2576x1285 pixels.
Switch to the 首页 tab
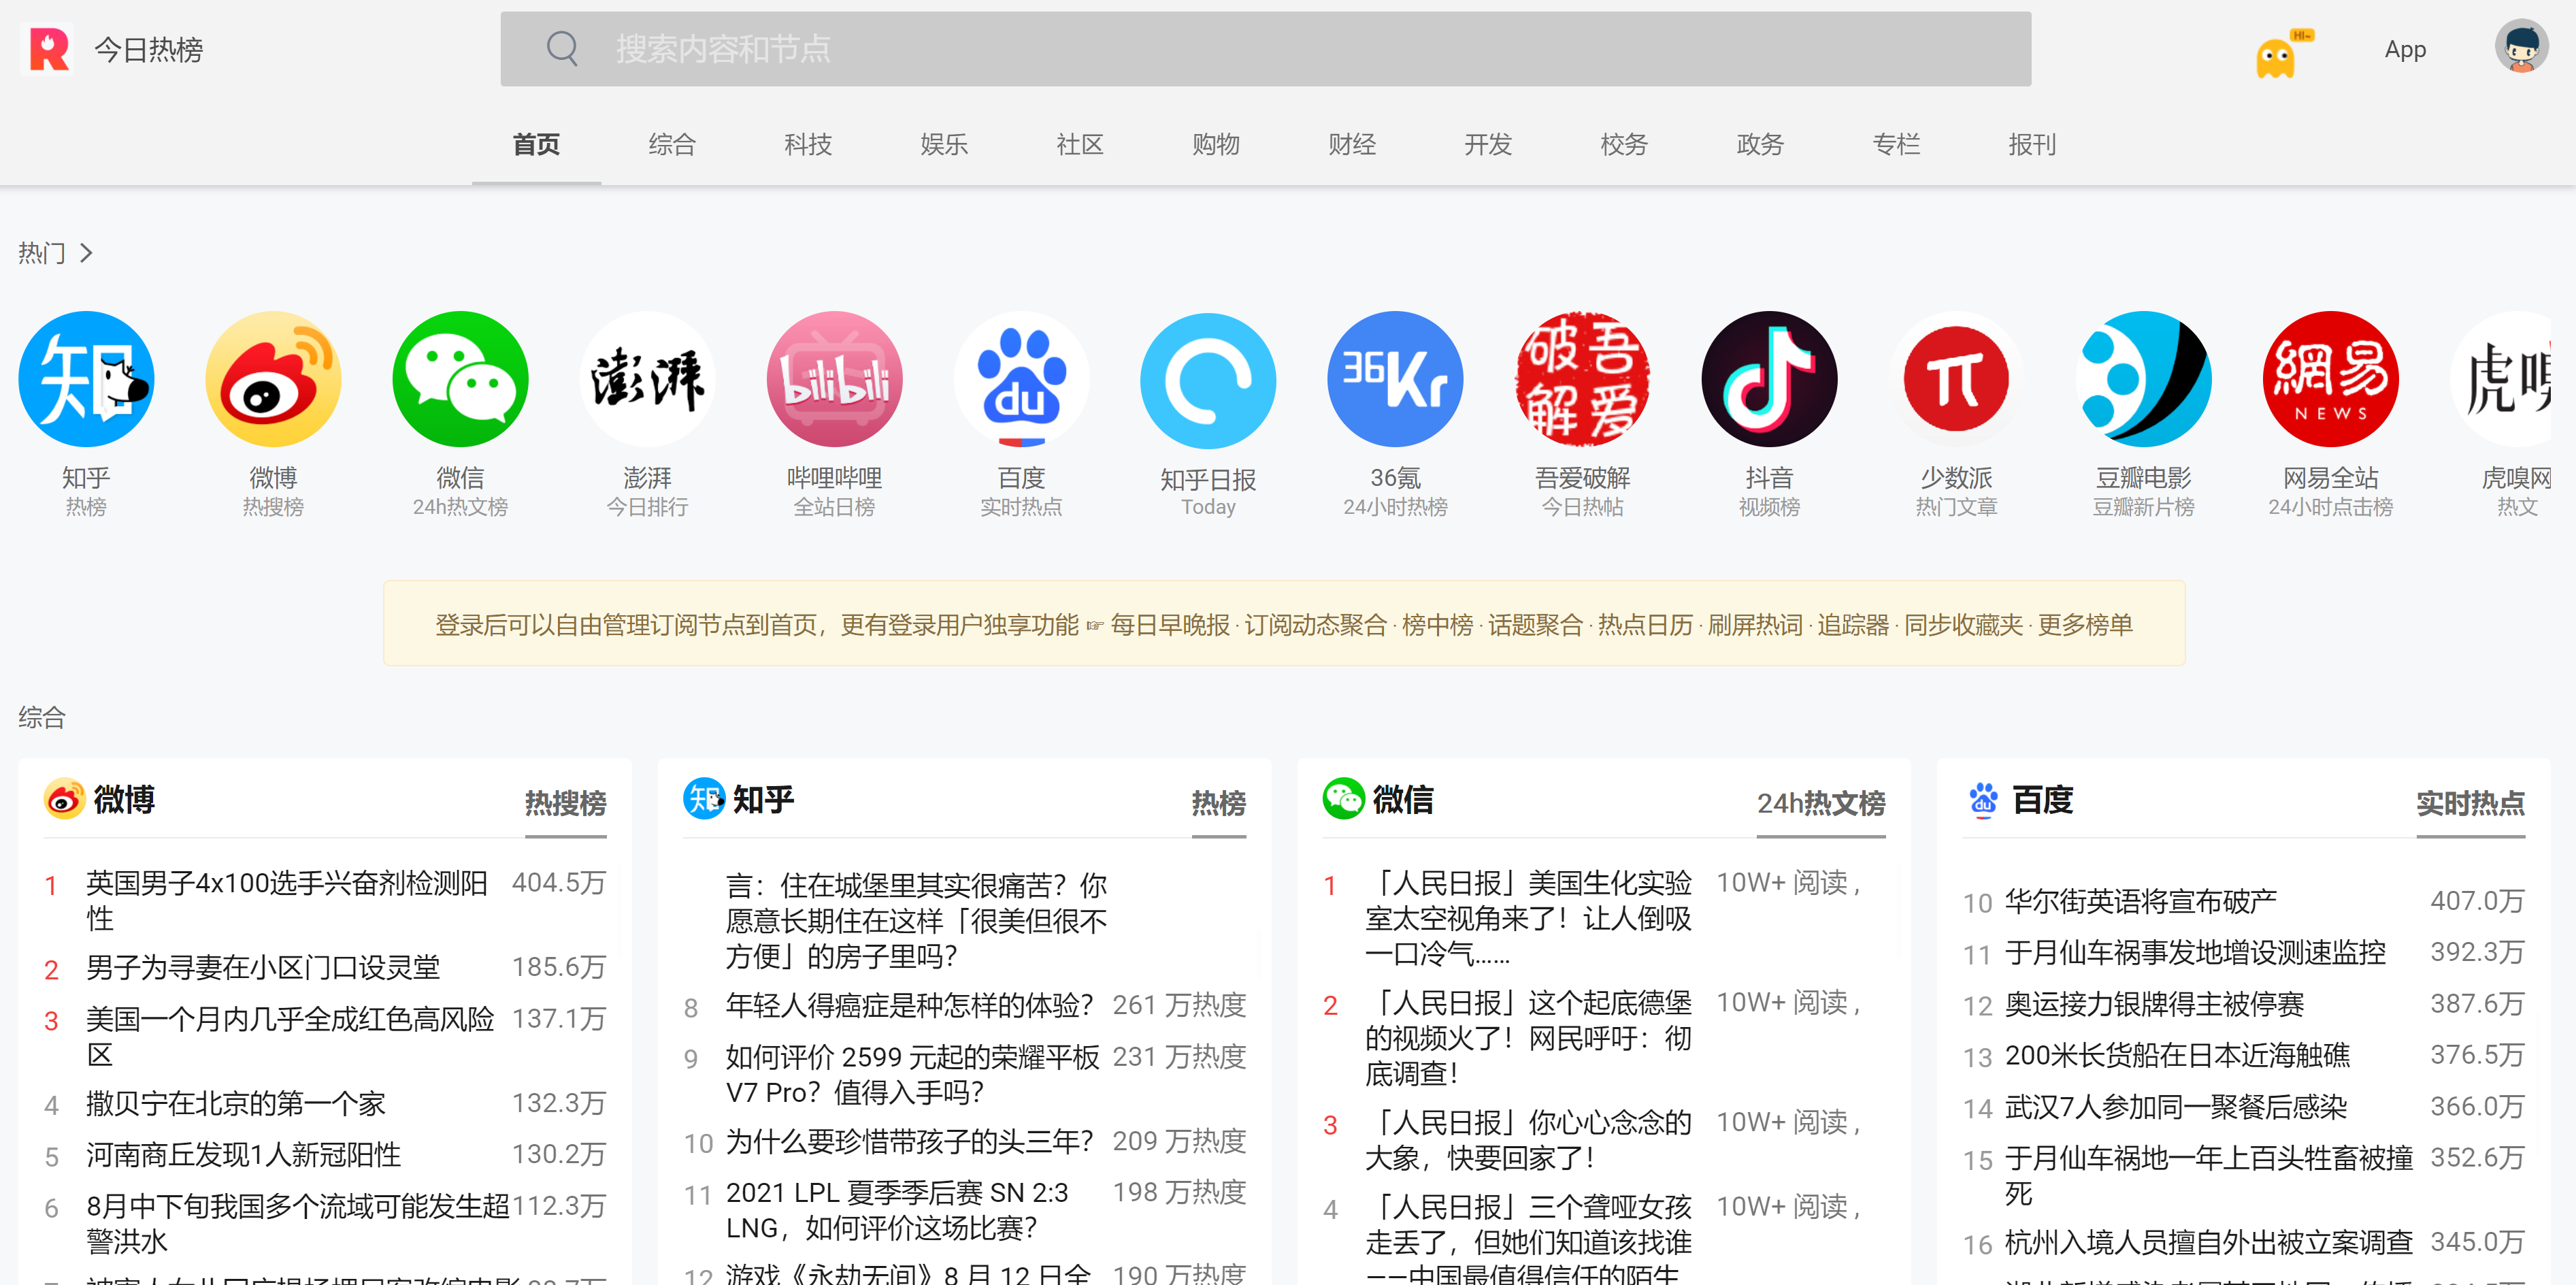click(536, 144)
